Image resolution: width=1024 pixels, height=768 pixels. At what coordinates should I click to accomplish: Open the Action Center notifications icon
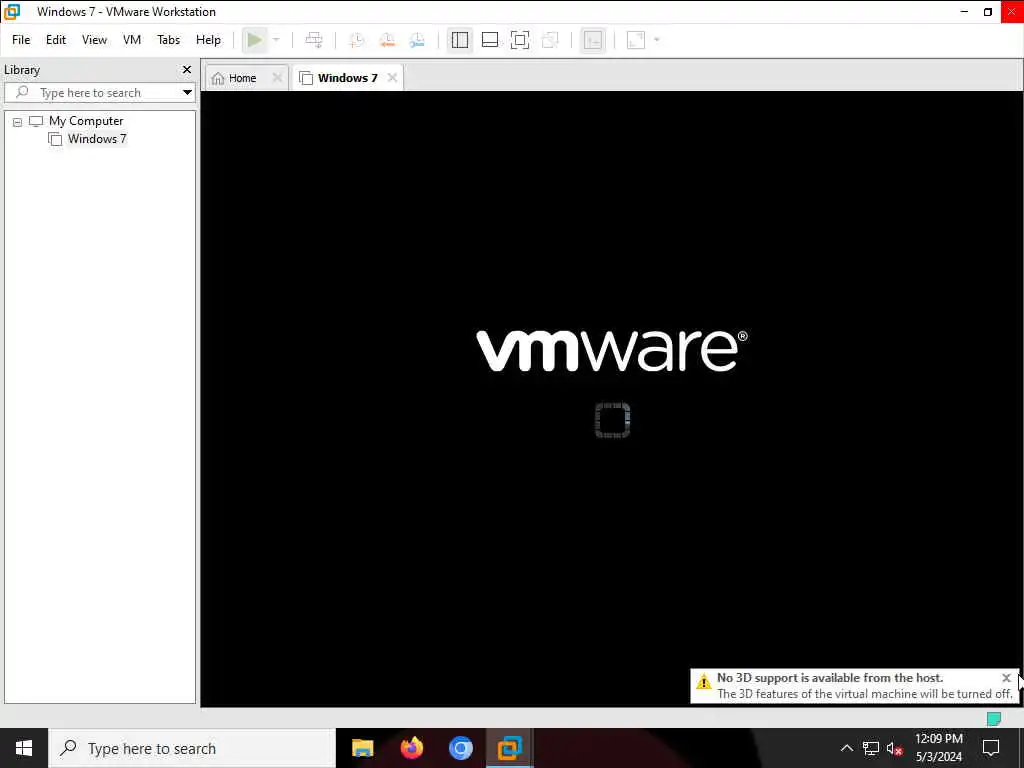(991, 748)
